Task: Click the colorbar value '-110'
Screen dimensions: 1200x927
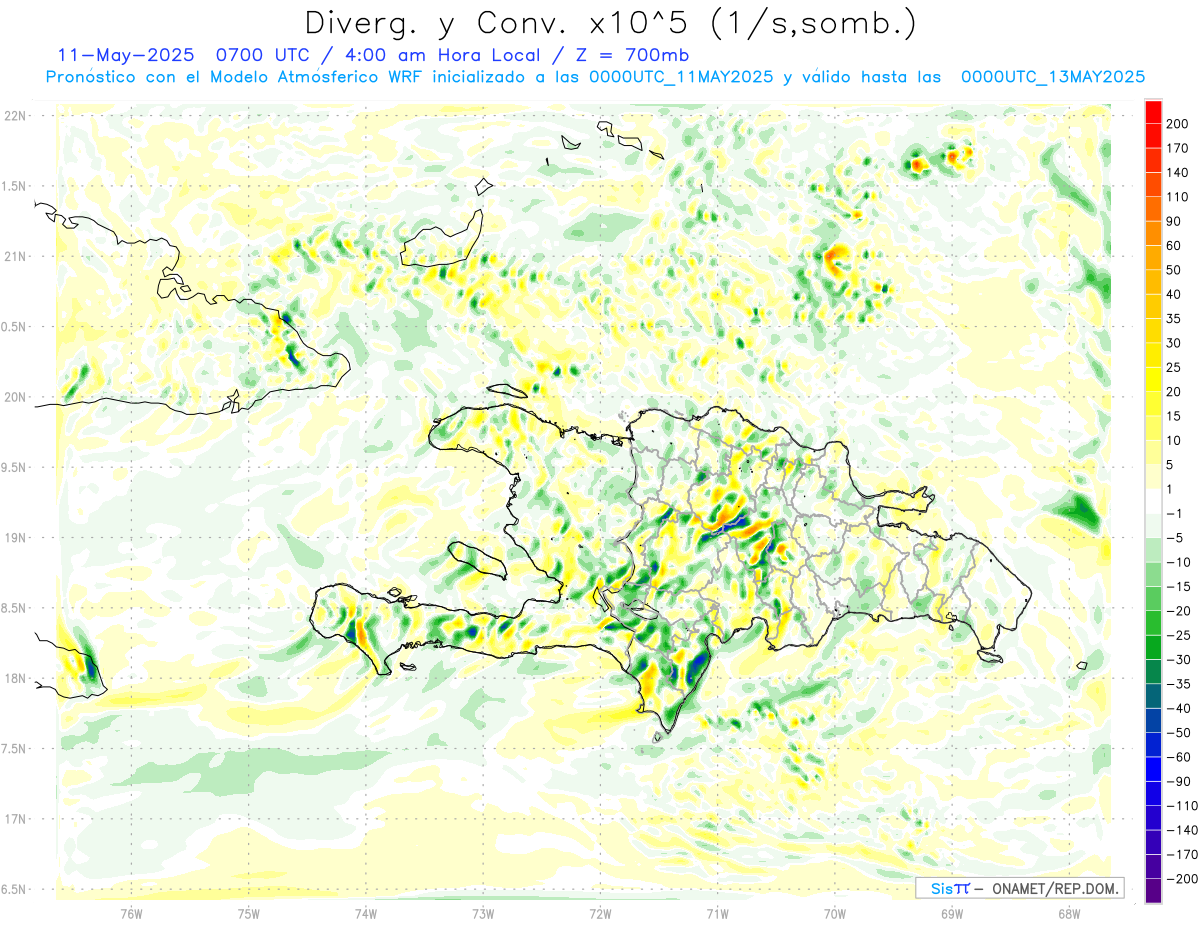Action: tap(1182, 806)
